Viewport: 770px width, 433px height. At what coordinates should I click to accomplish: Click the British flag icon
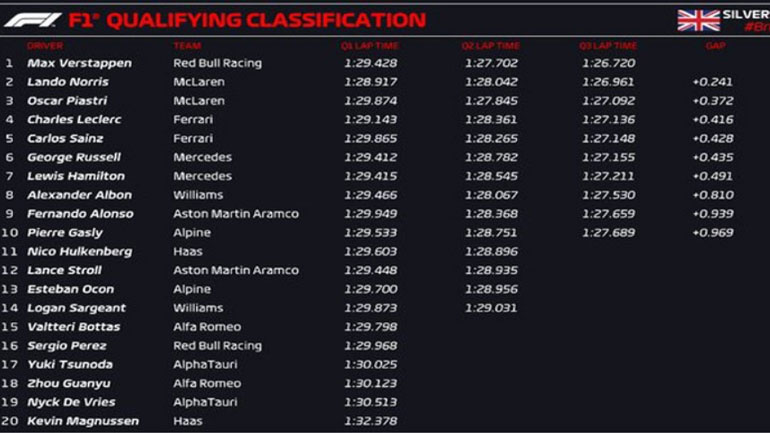(698, 20)
